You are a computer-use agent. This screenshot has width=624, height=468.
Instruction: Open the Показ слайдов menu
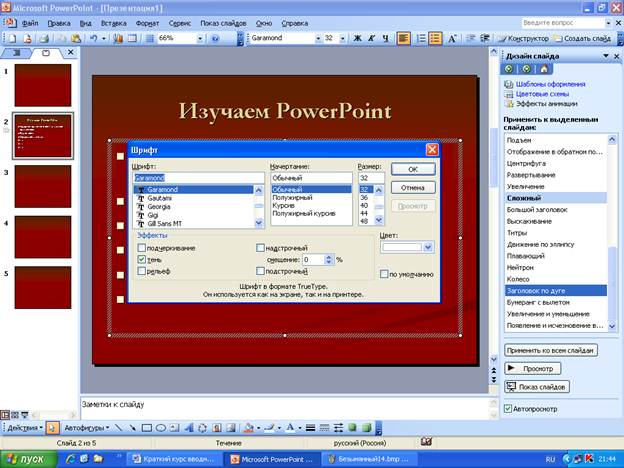click(x=223, y=23)
